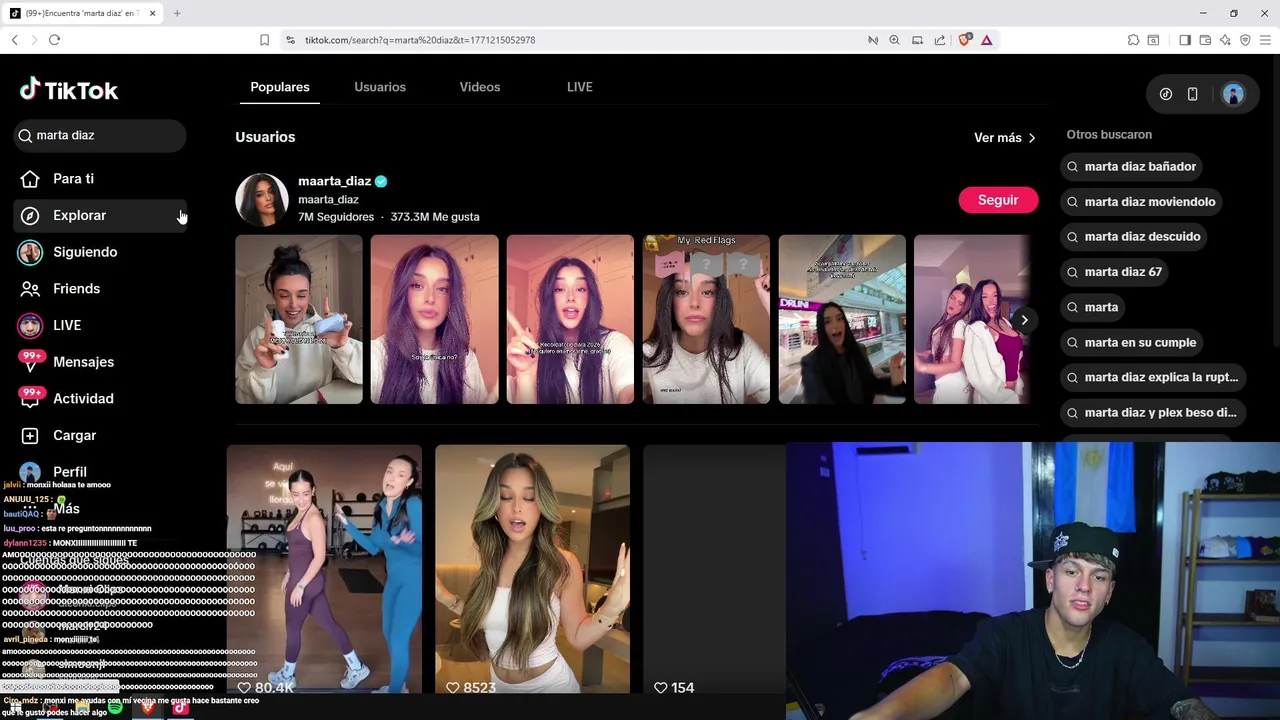Screen dimensions: 1280x720
Task: Go to Para ti in sidebar
Action: pos(100,179)
